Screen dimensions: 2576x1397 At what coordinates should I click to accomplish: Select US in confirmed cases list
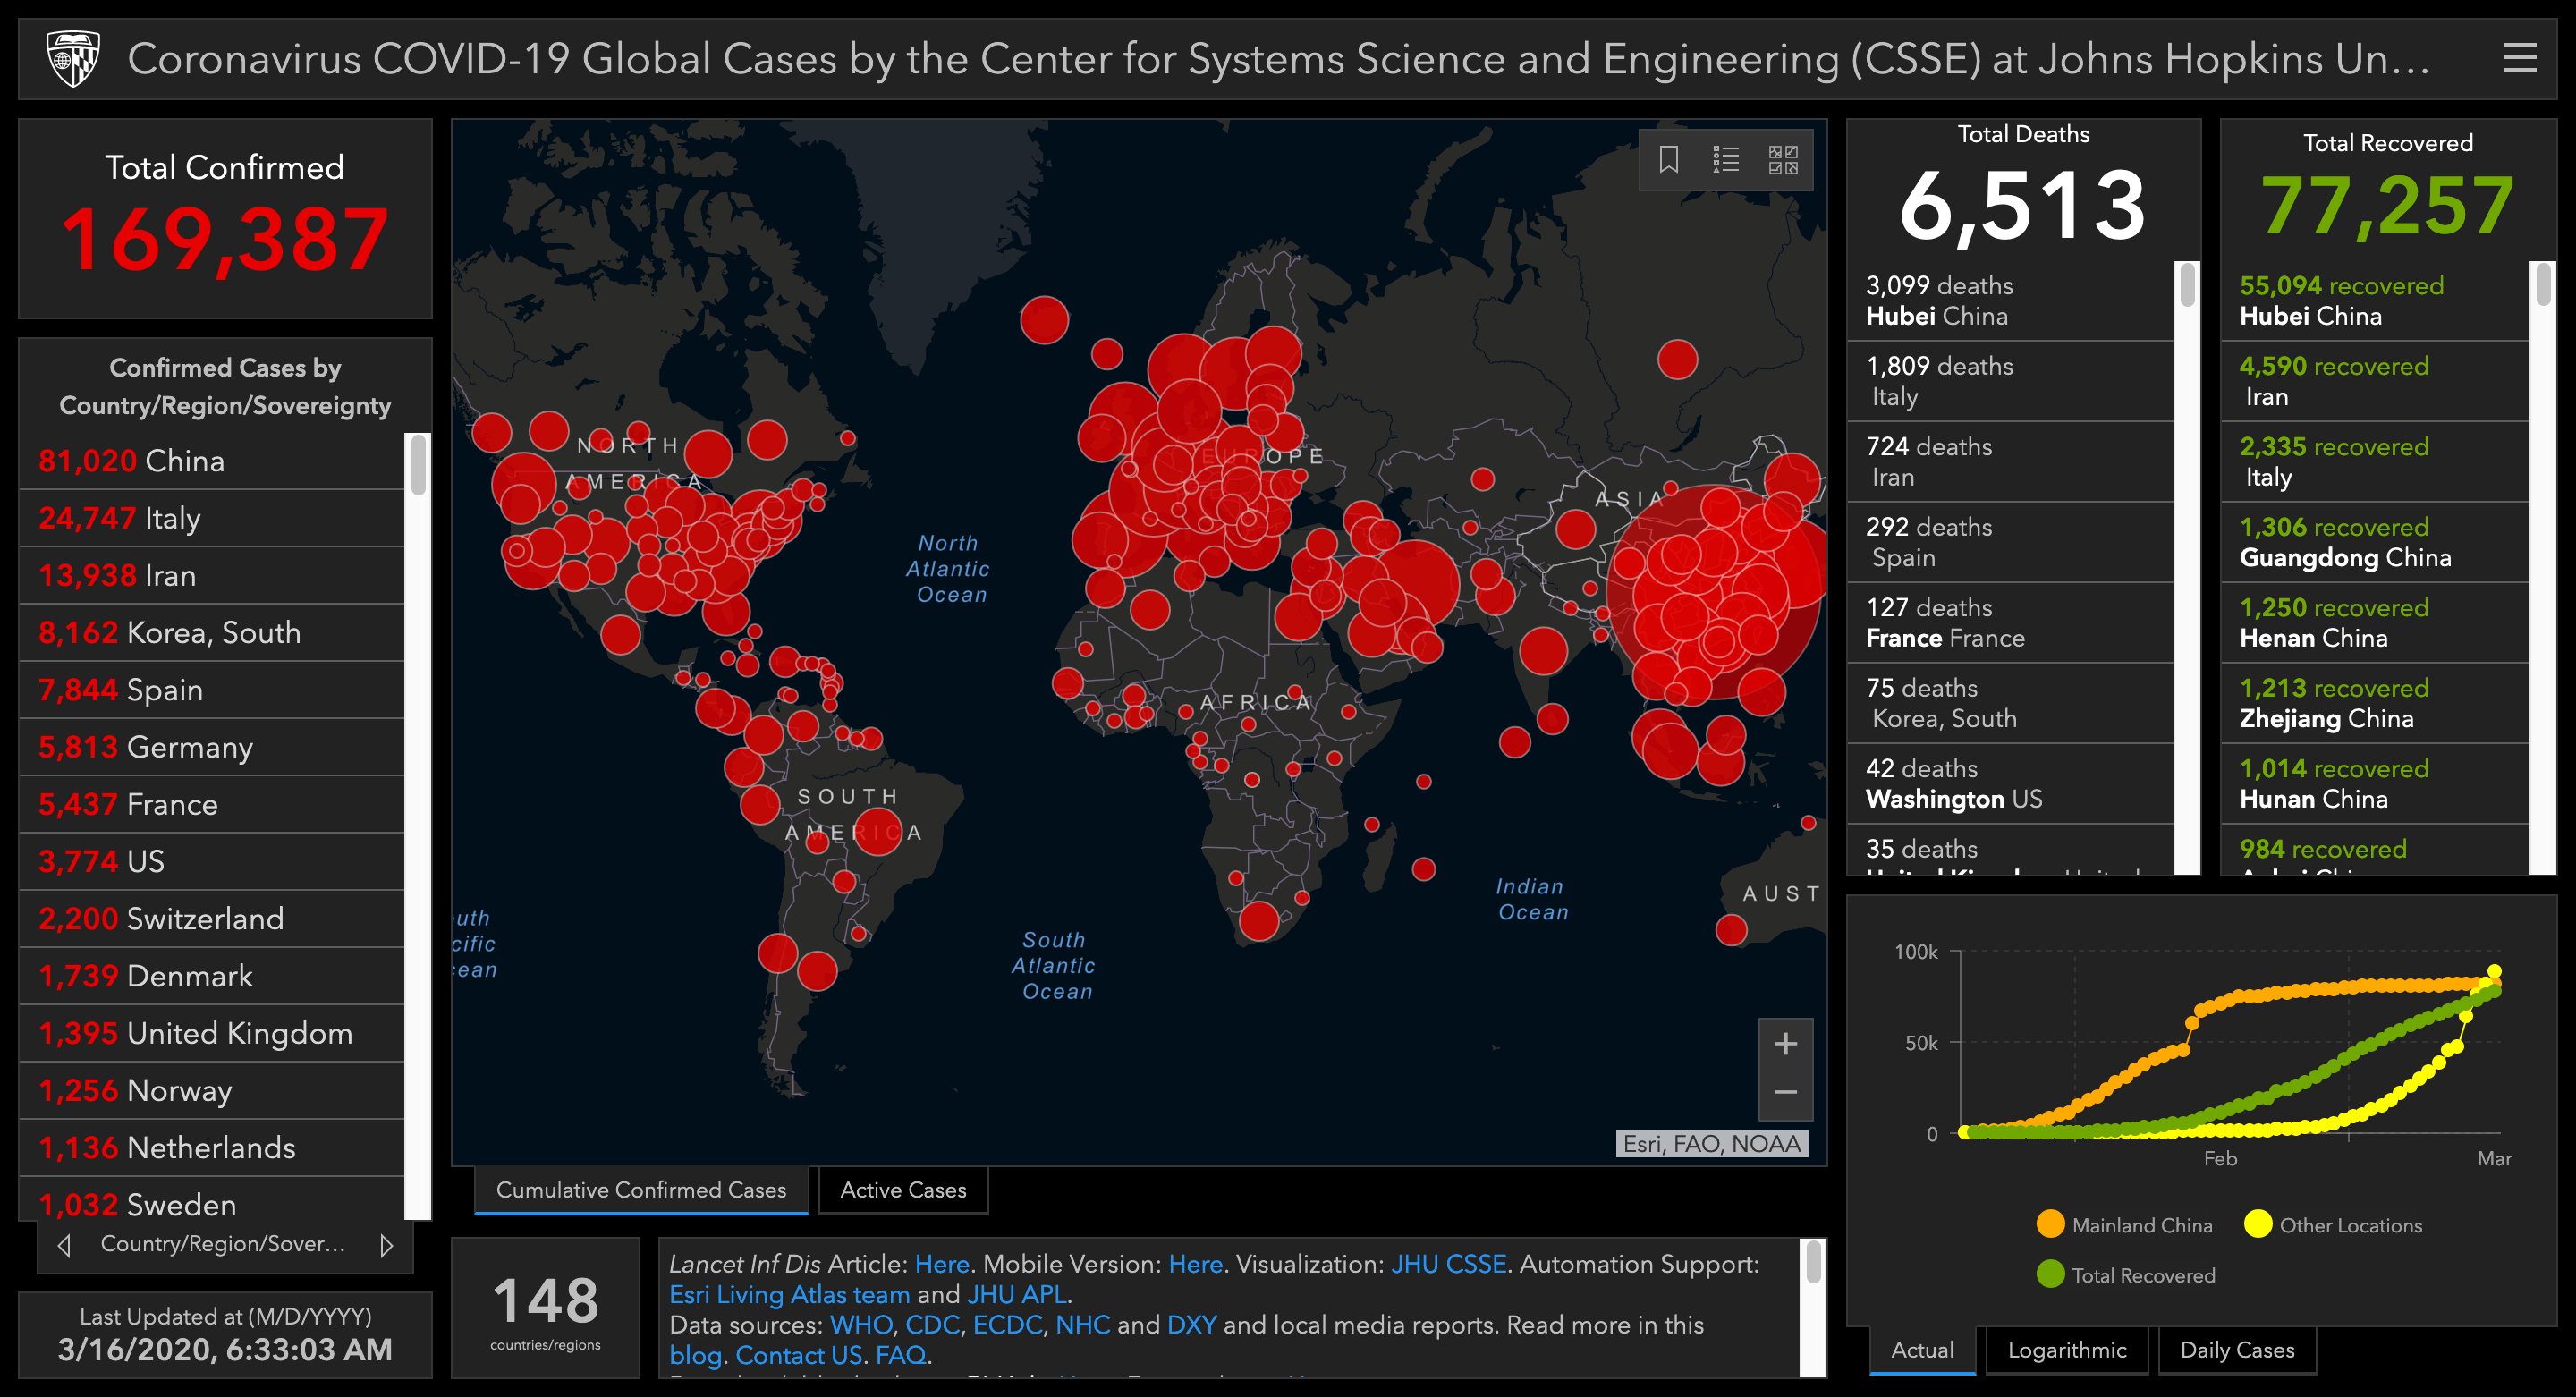click(x=211, y=861)
